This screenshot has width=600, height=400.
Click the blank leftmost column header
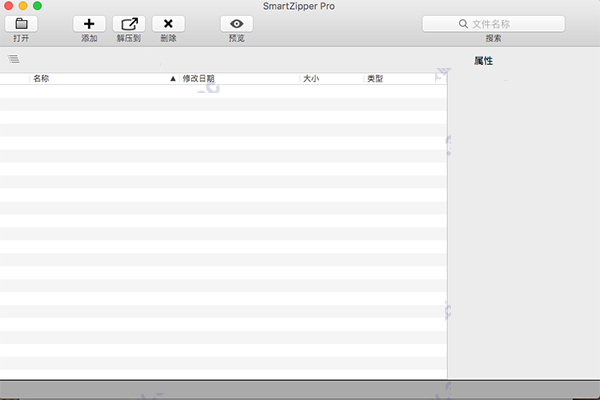pyautogui.click(x=14, y=78)
